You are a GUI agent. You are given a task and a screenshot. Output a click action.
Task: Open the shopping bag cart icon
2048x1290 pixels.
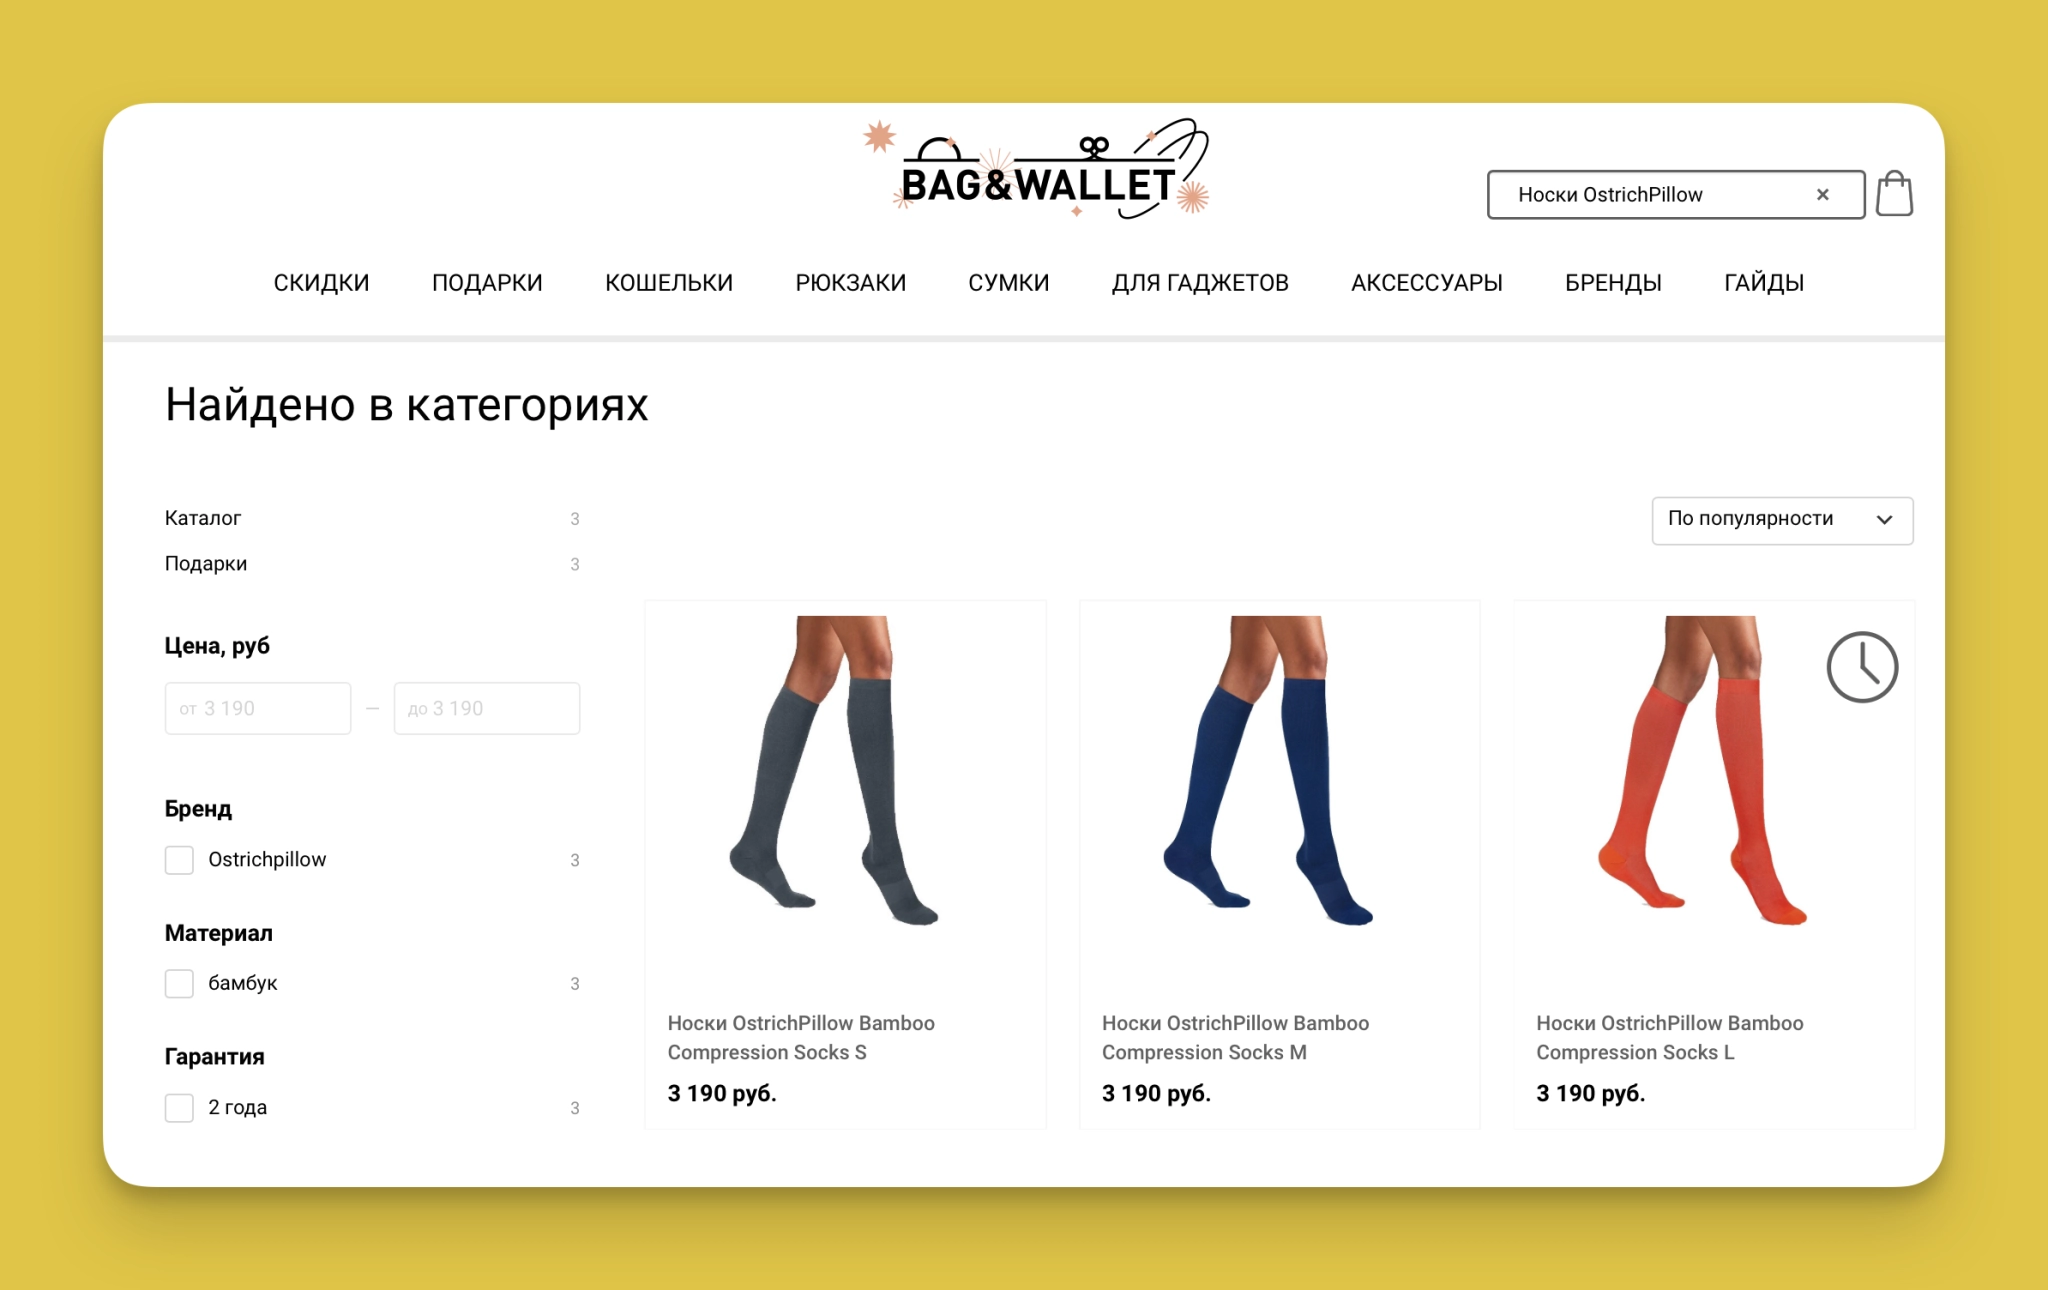coord(1894,193)
